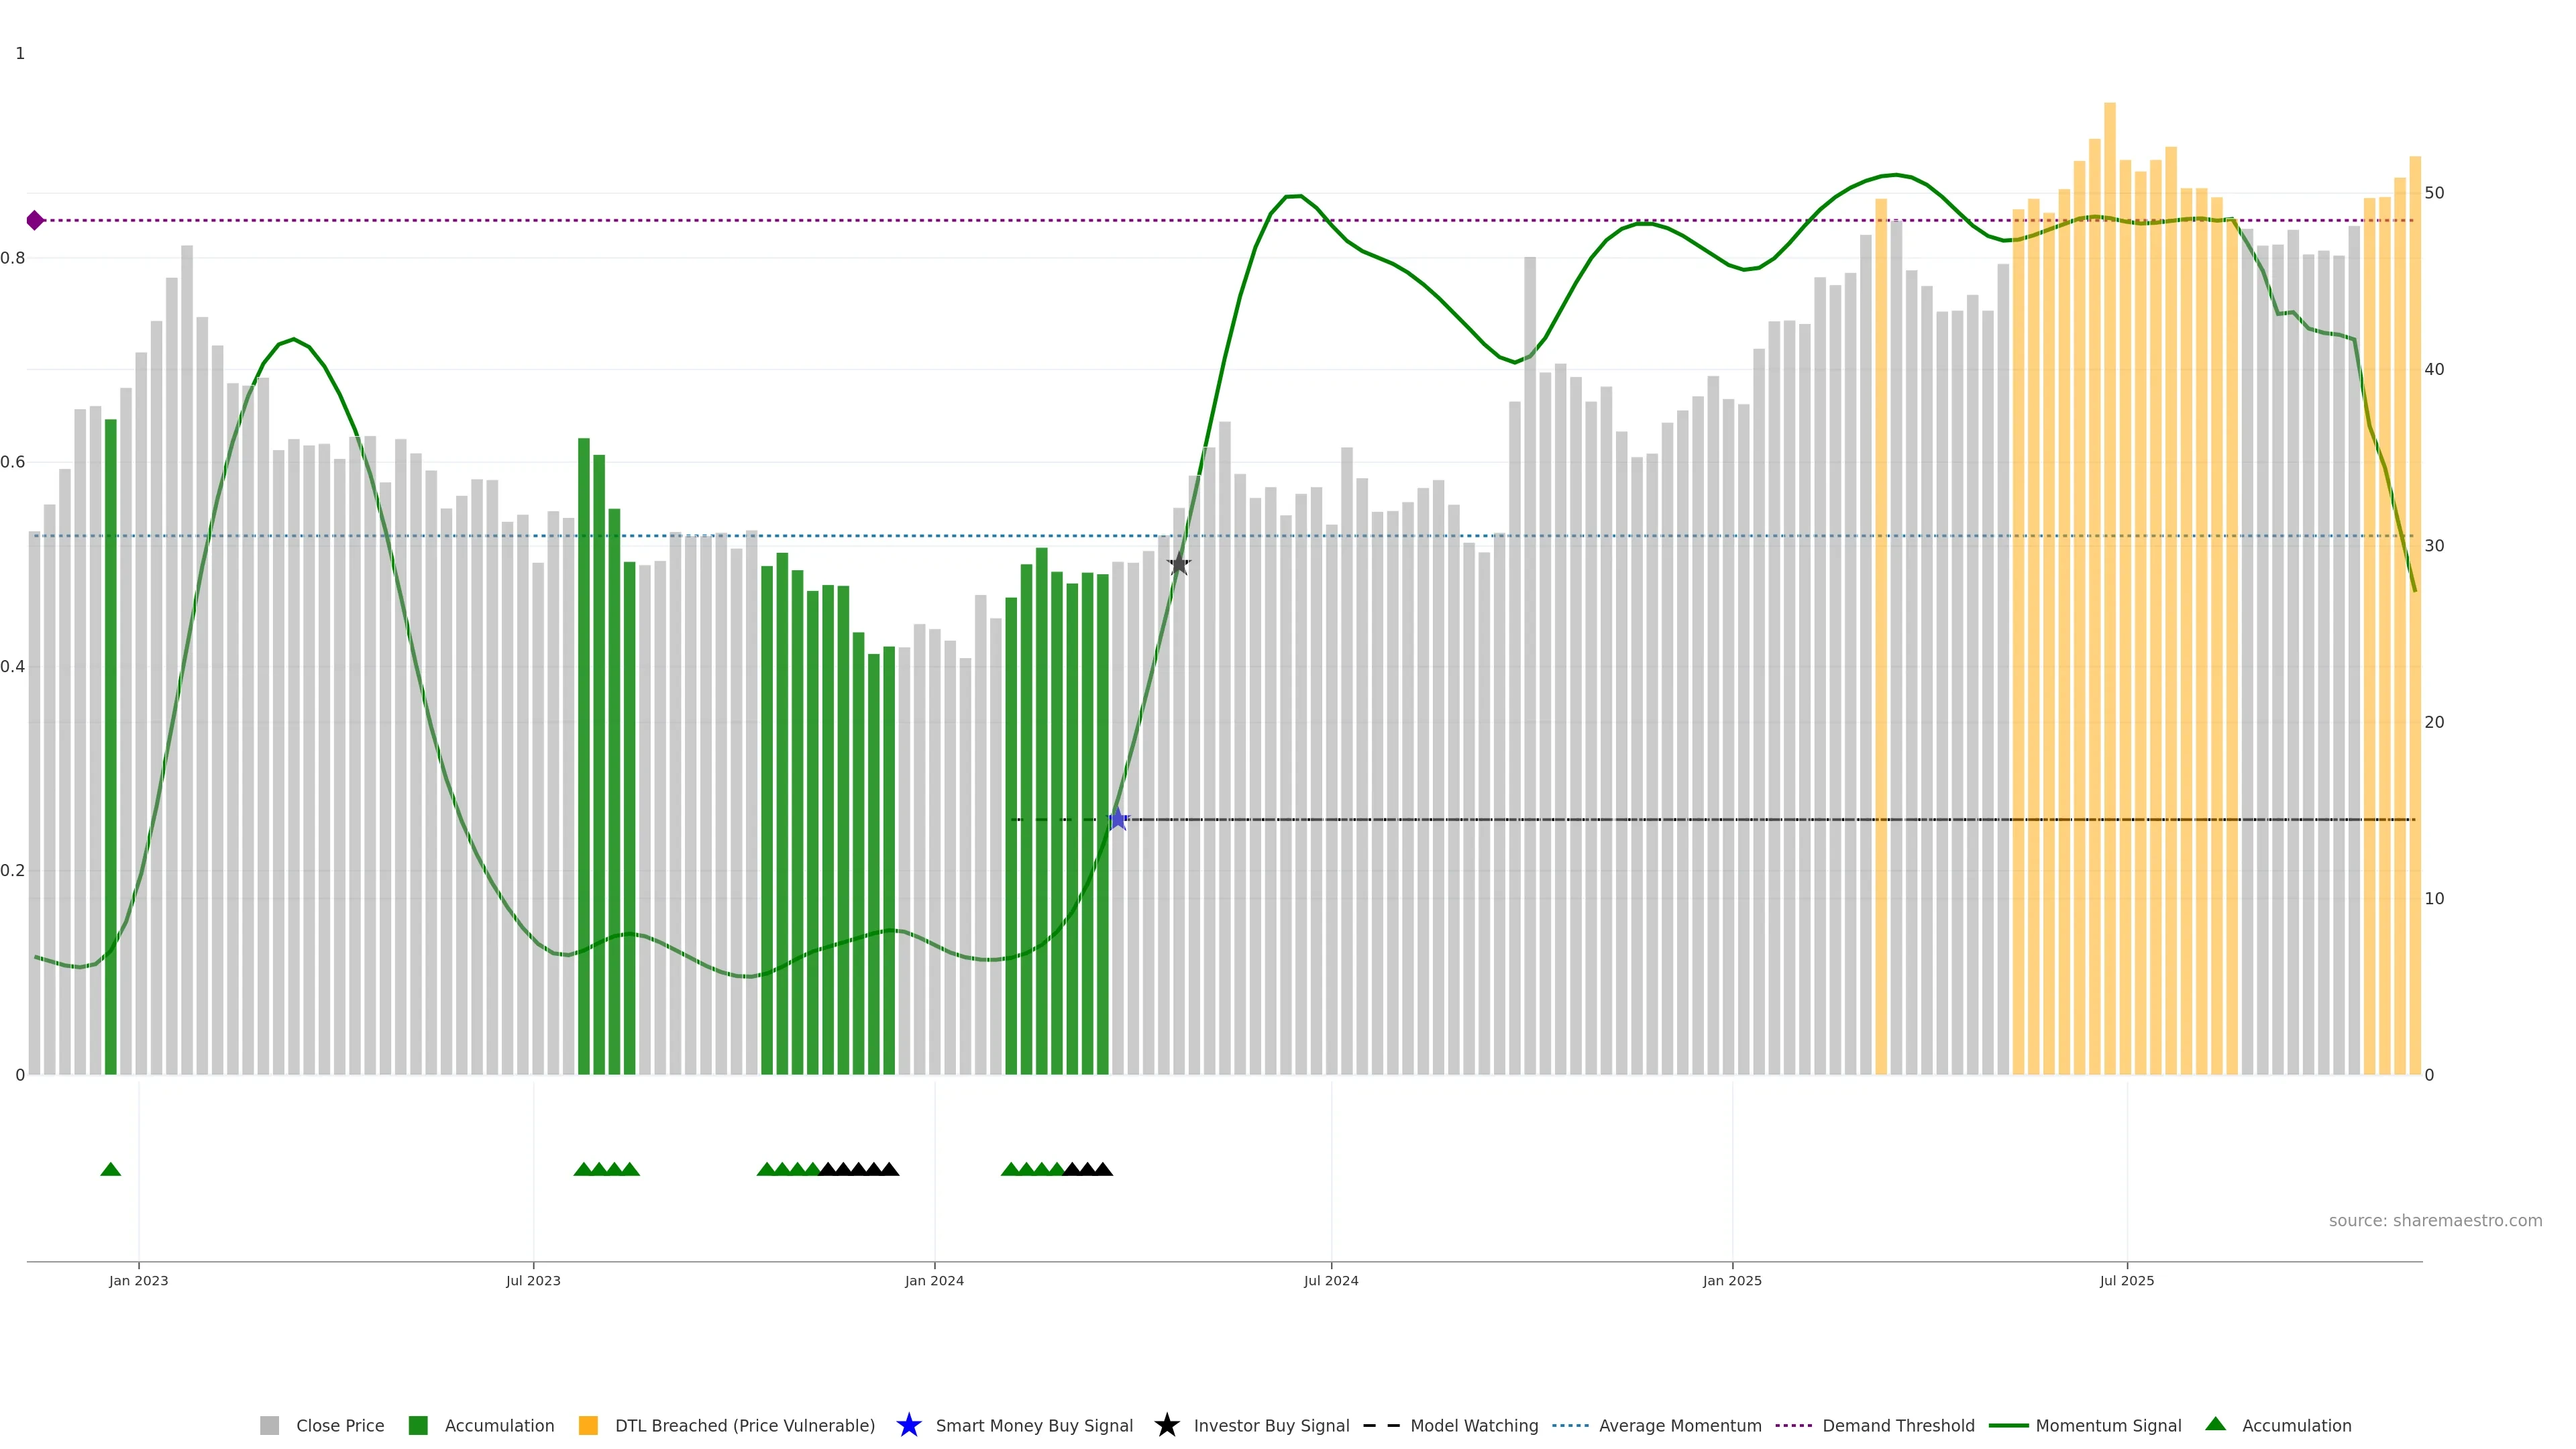Screen dimensions: 2576x1449
Task: Click the blue Smart Money Buy Signal star on chart
Action: click(x=1118, y=819)
